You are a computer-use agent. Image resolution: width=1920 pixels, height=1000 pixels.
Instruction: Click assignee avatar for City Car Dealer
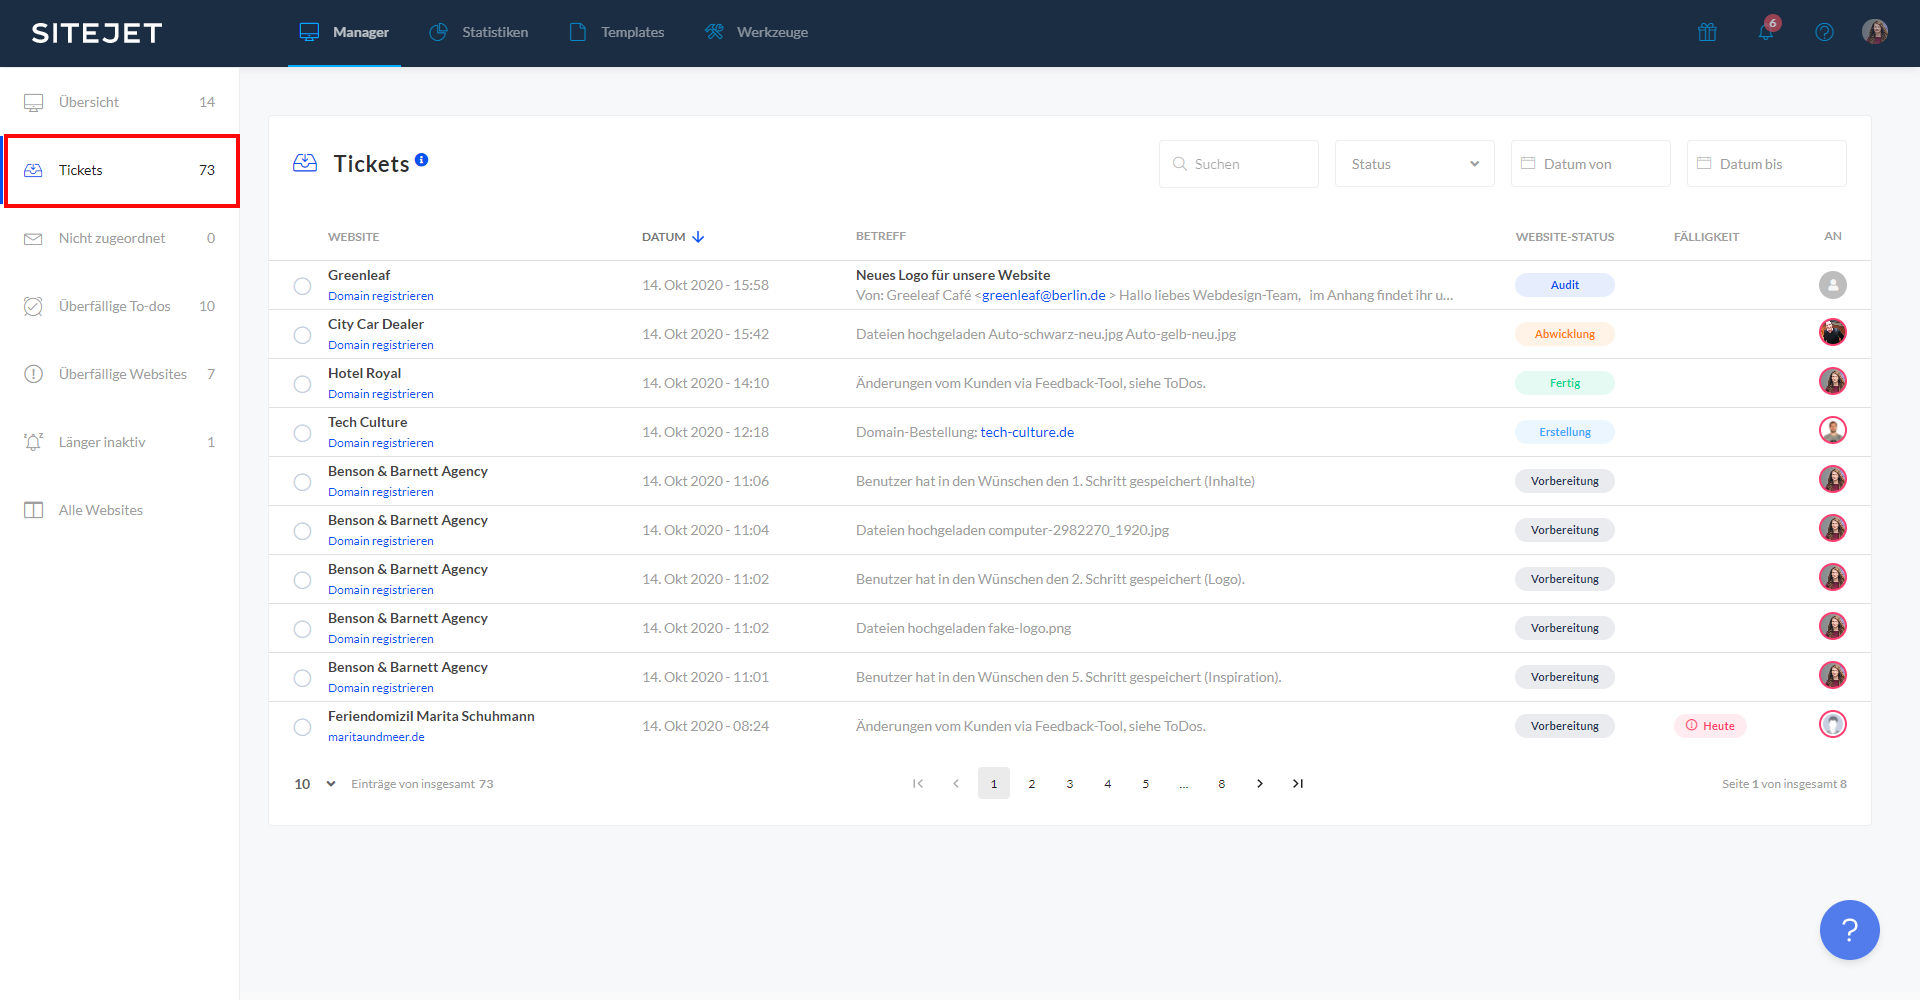point(1833,332)
